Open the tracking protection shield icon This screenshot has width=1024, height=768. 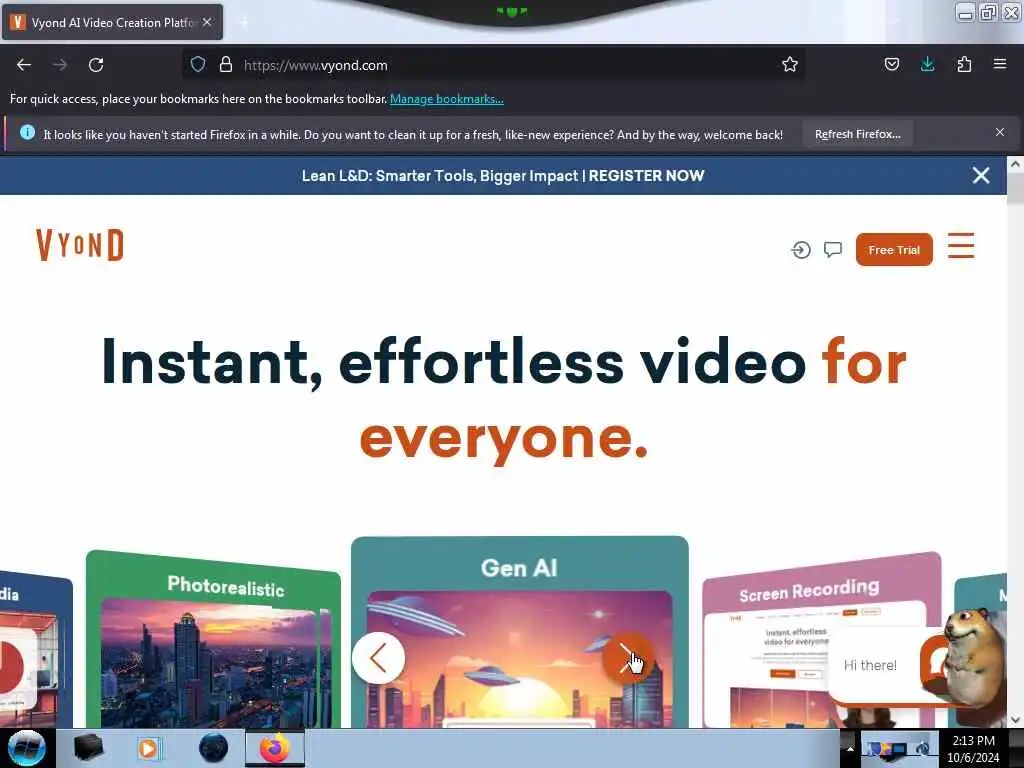[198, 64]
